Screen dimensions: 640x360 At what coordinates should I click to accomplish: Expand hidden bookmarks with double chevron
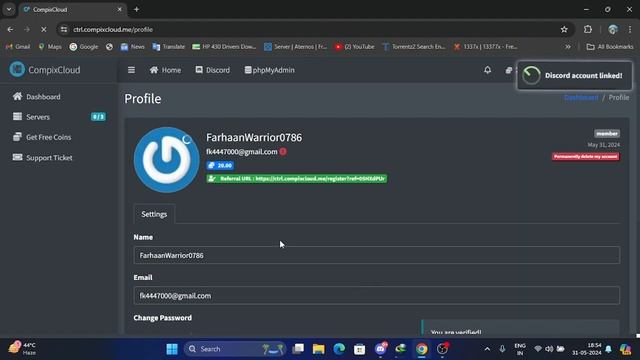click(568, 47)
